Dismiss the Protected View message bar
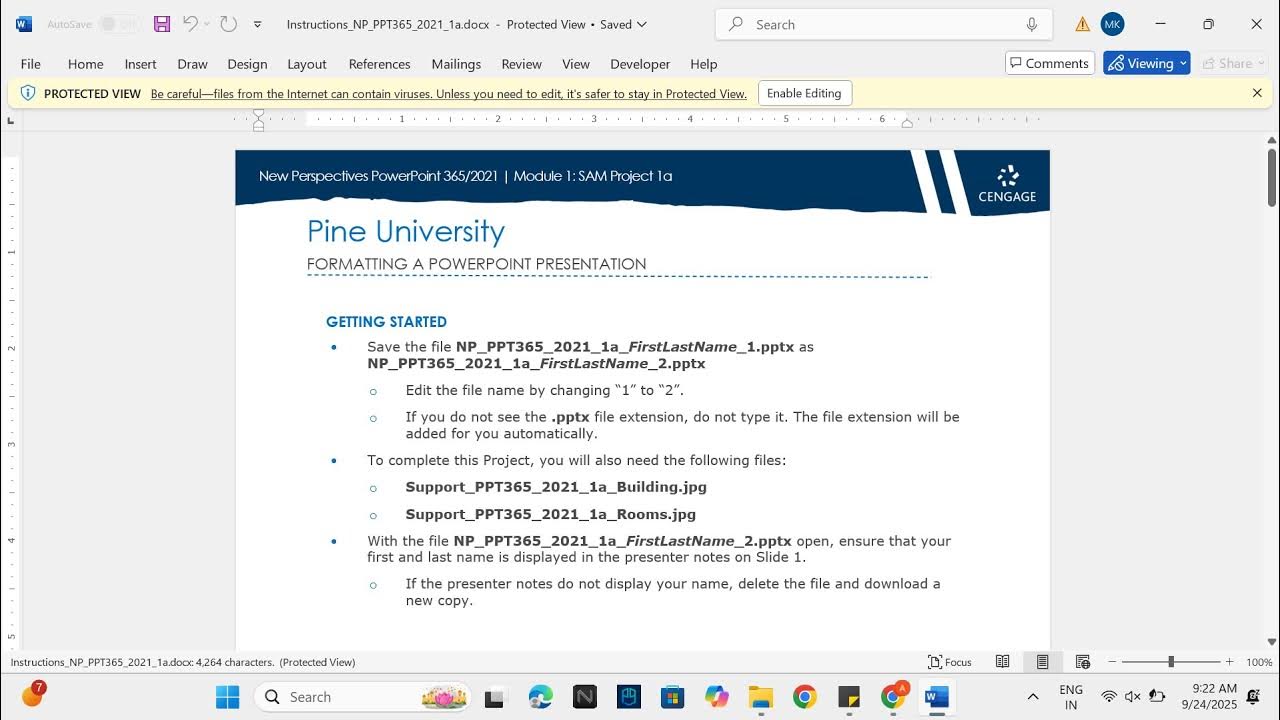This screenshot has width=1280, height=720. [1257, 93]
